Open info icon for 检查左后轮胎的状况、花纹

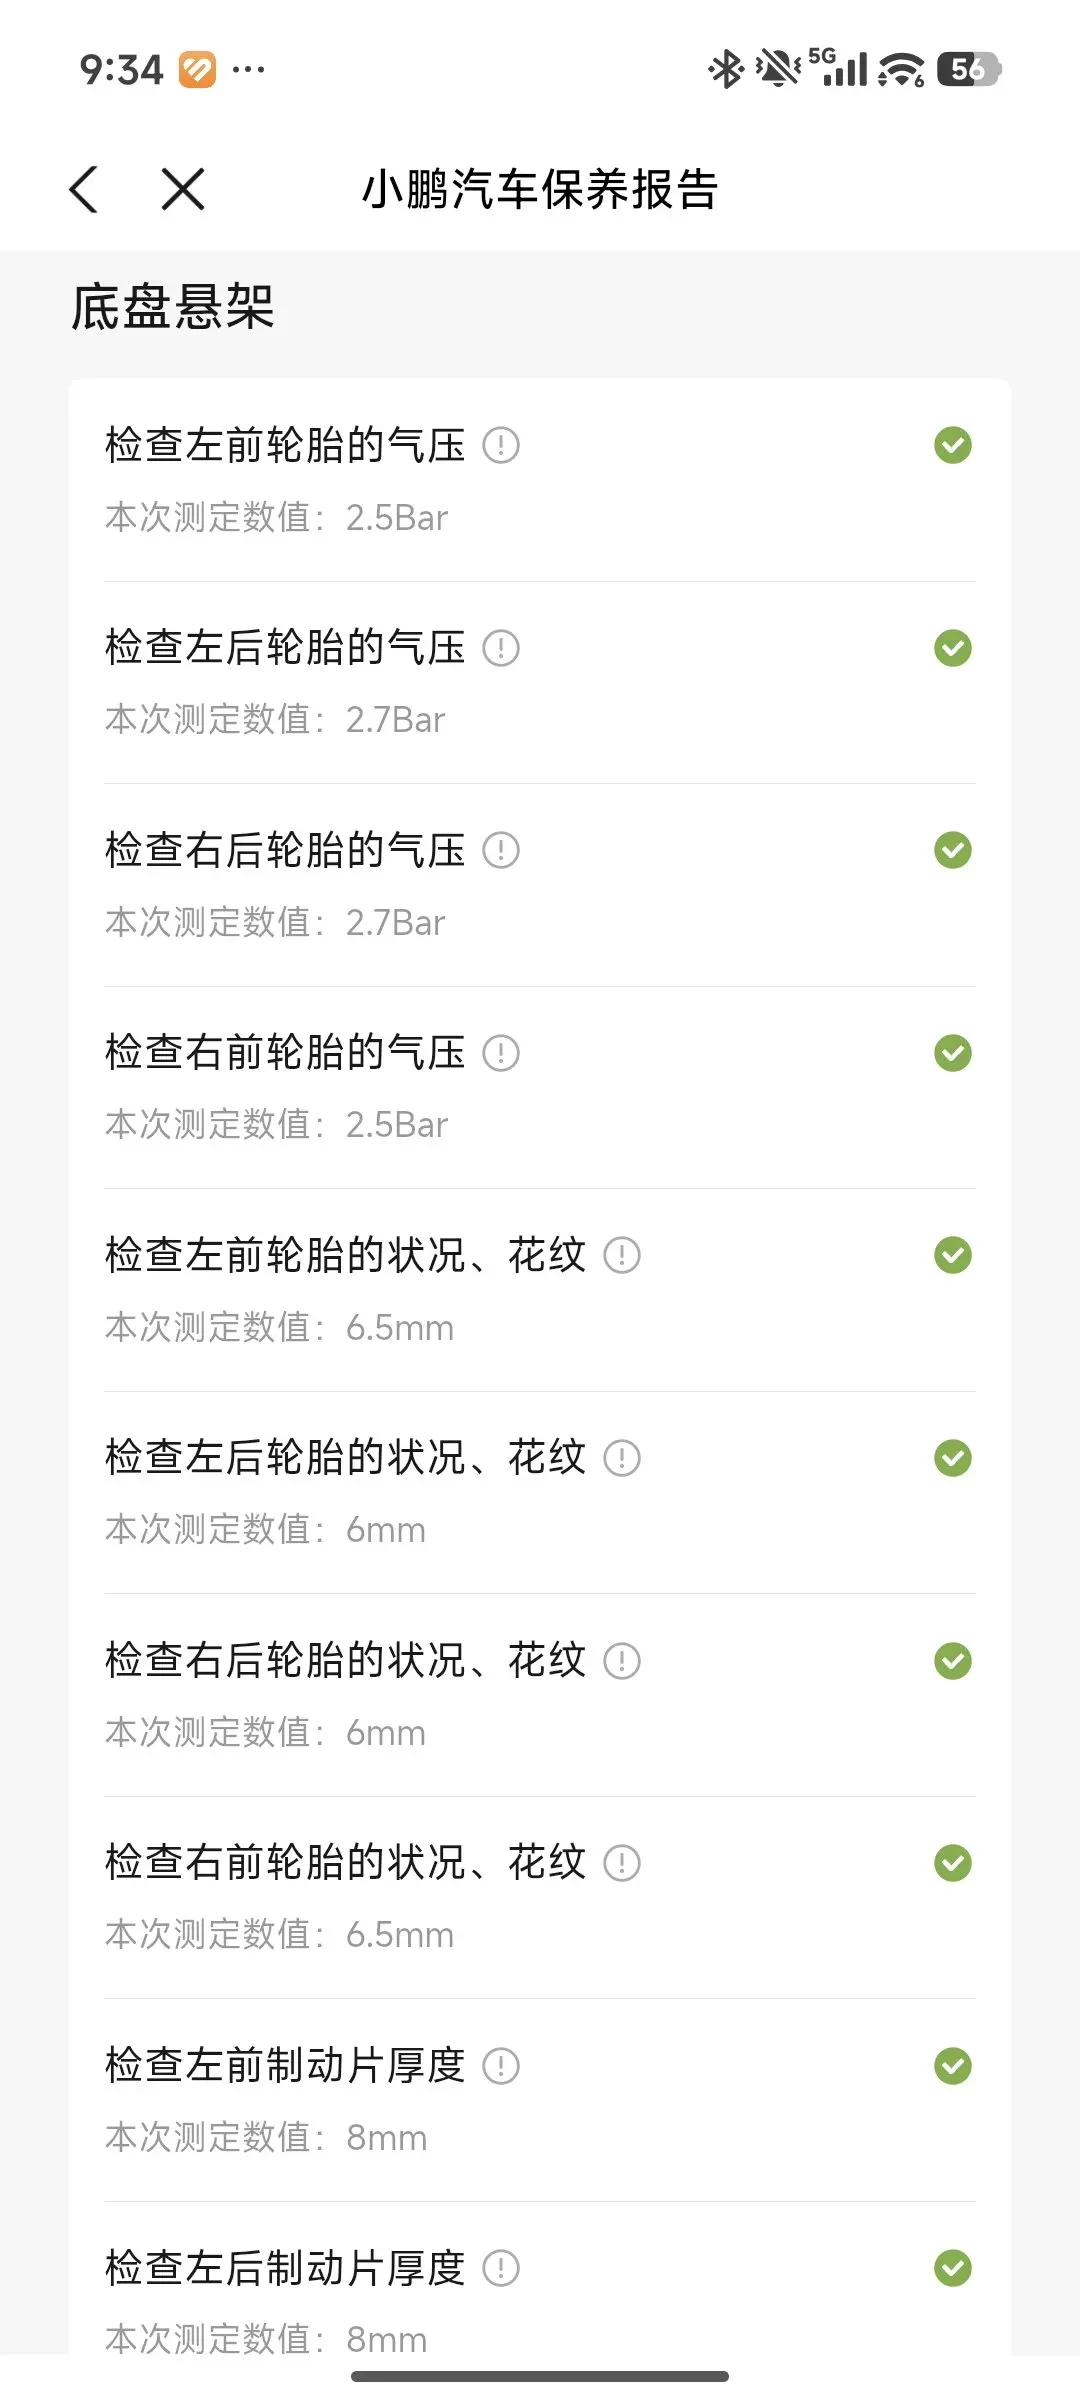pyautogui.click(x=622, y=1458)
